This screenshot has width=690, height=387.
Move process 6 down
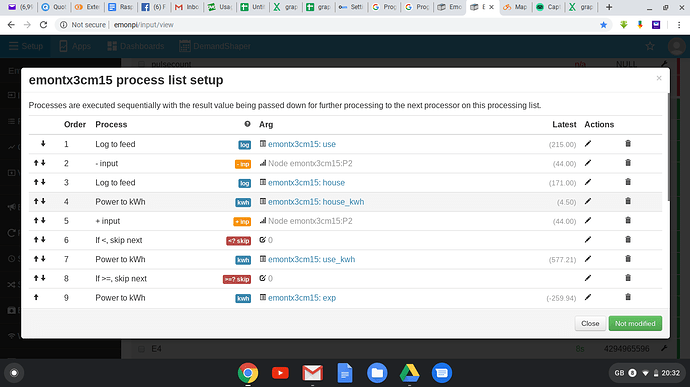pyautogui.click(x=43, y=240)
